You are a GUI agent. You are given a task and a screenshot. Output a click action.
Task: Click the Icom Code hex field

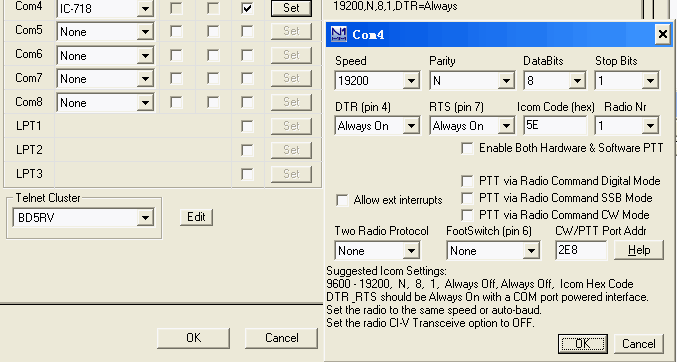click(555, 126)
